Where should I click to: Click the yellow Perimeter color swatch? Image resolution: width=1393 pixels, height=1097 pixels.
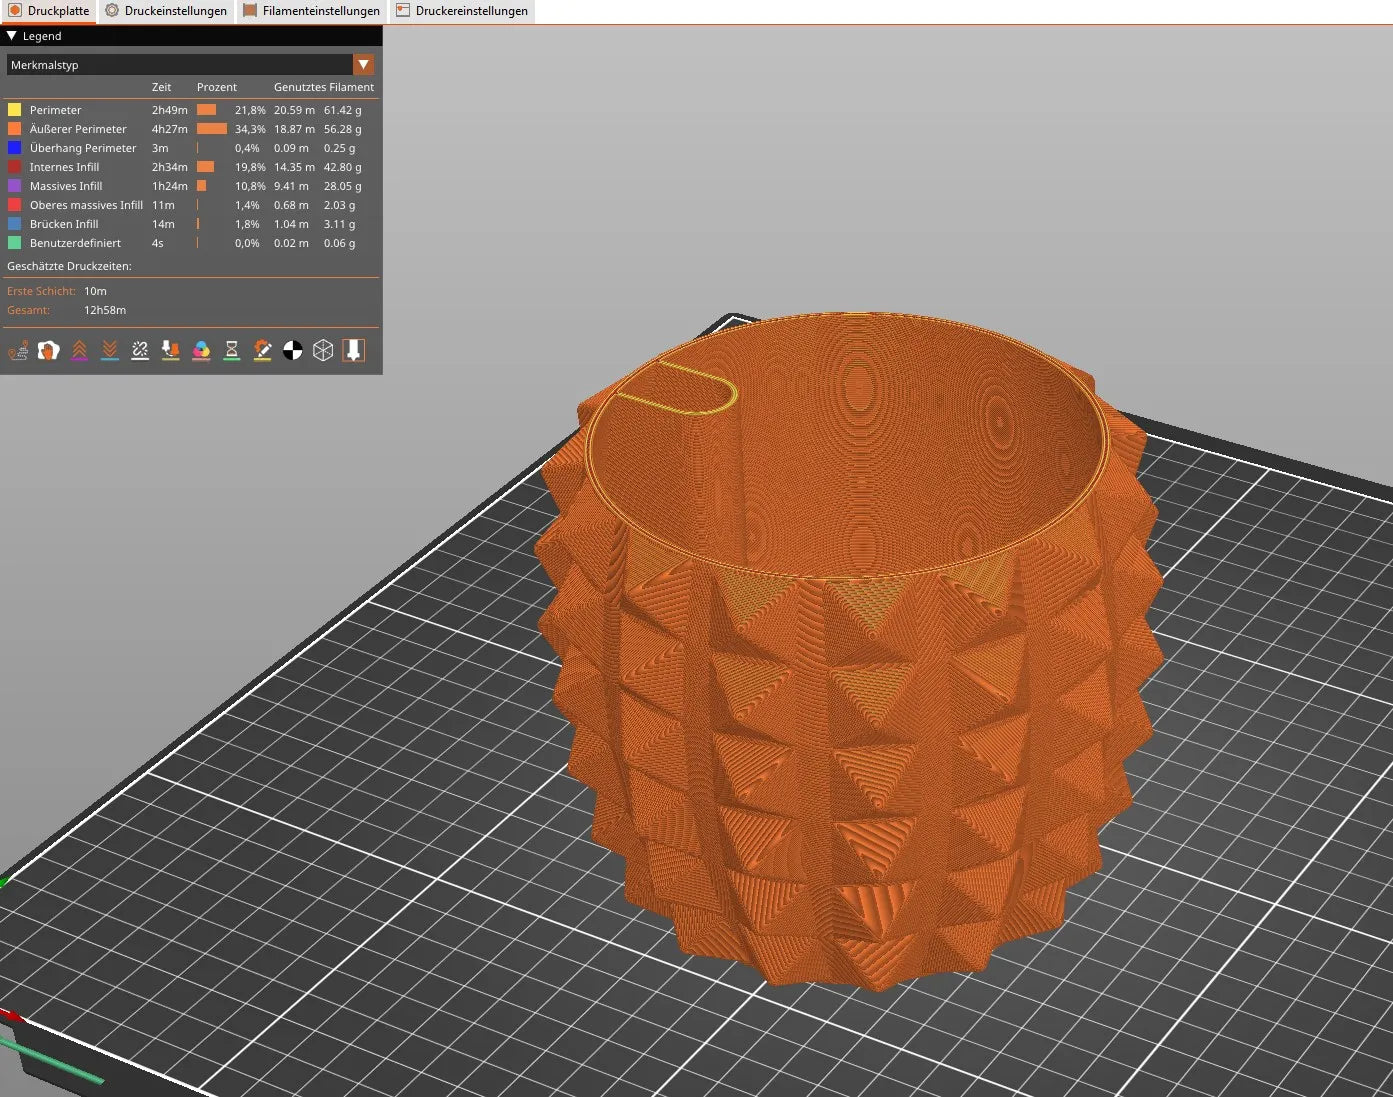[15, 110]
